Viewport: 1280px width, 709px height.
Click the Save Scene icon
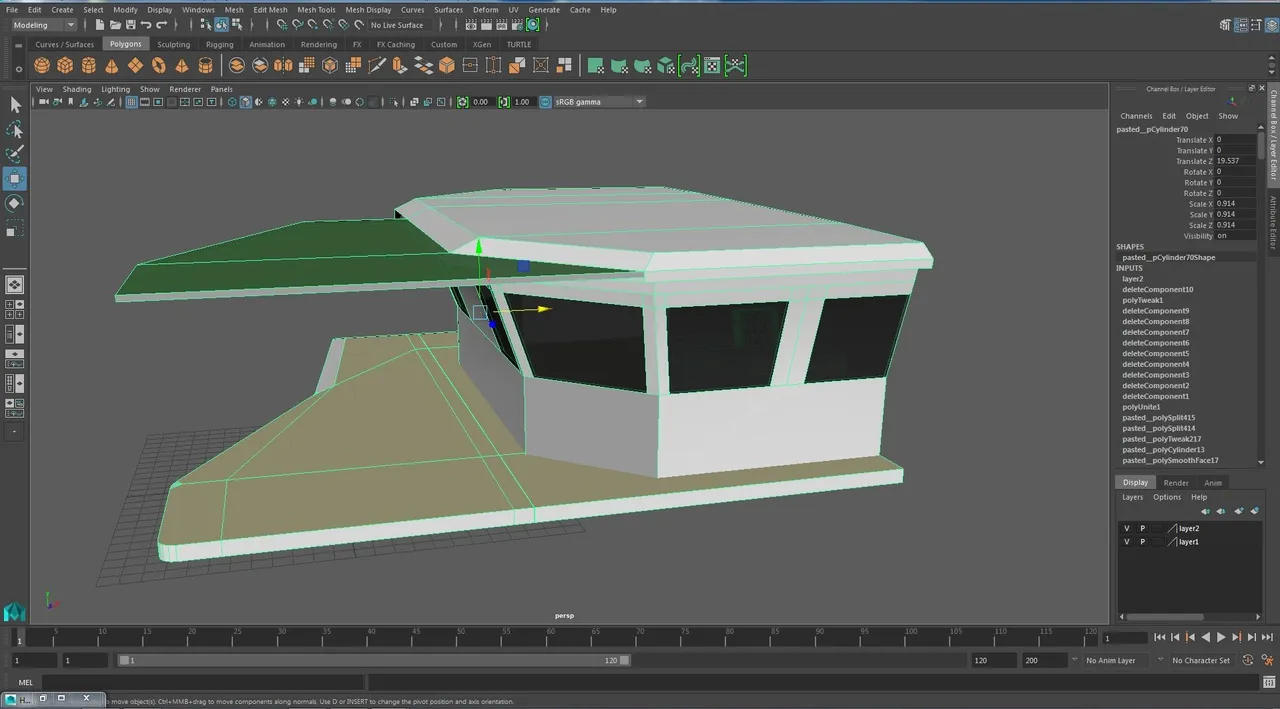[132, 25]
